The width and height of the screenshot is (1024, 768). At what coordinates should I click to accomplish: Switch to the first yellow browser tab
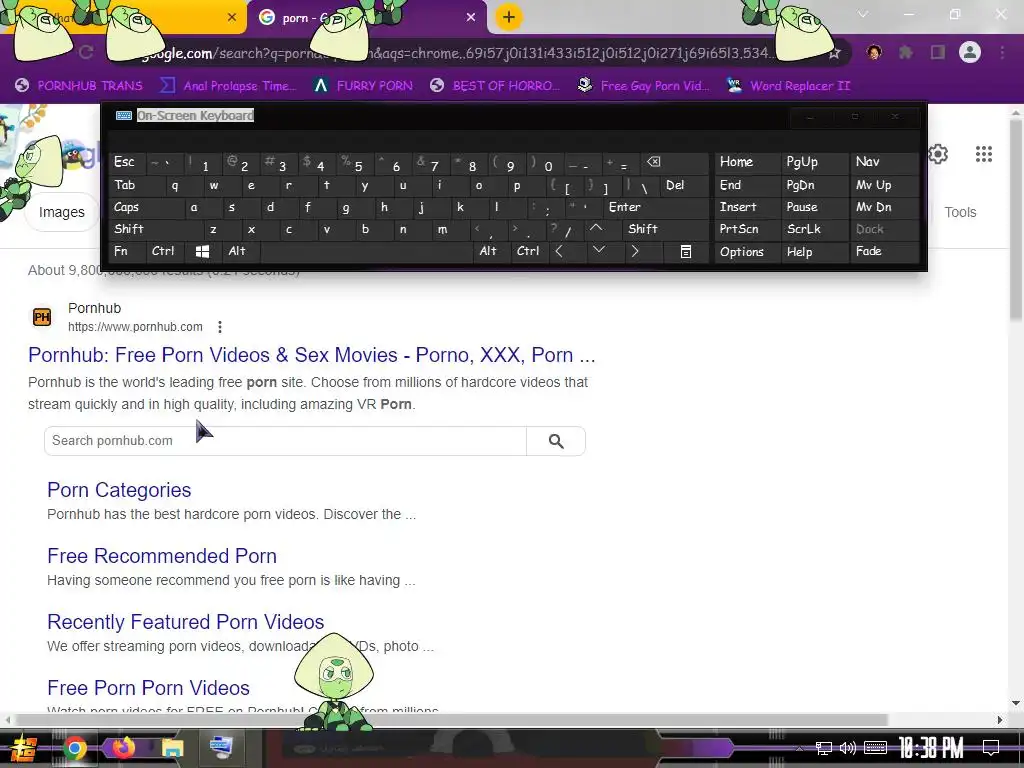point(123,18)
